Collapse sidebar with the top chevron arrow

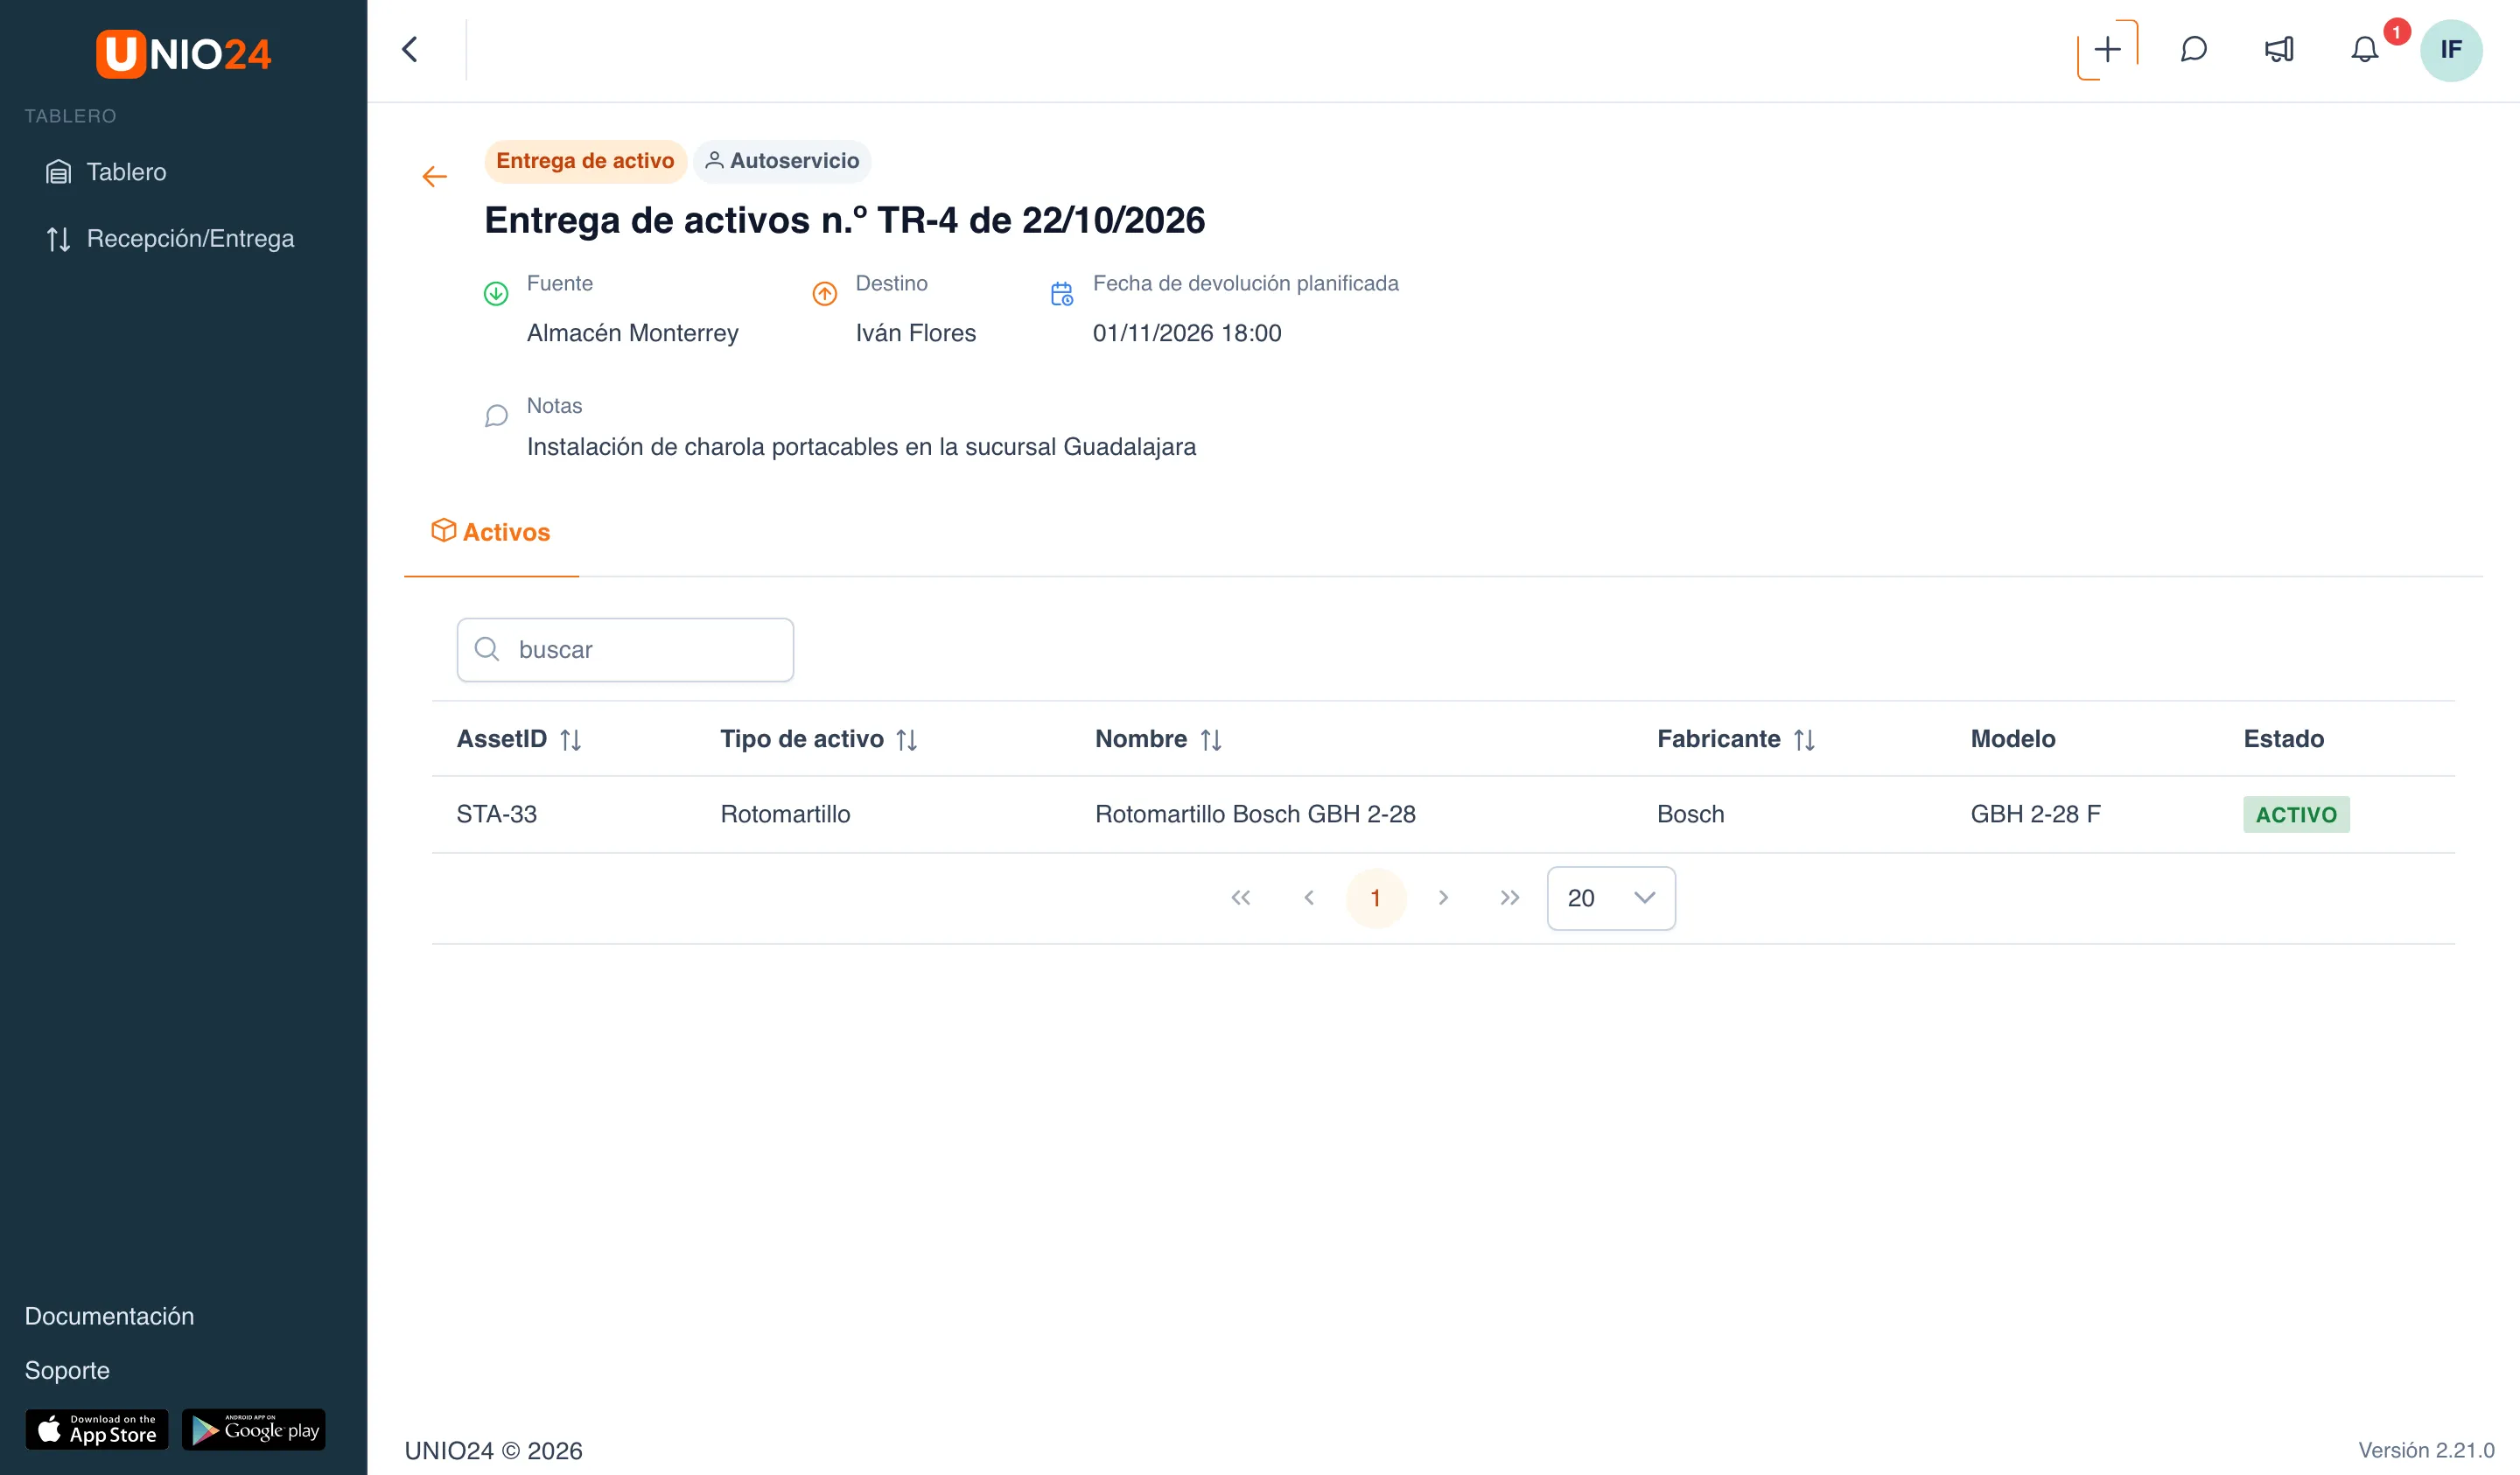(x=410, y=49)
